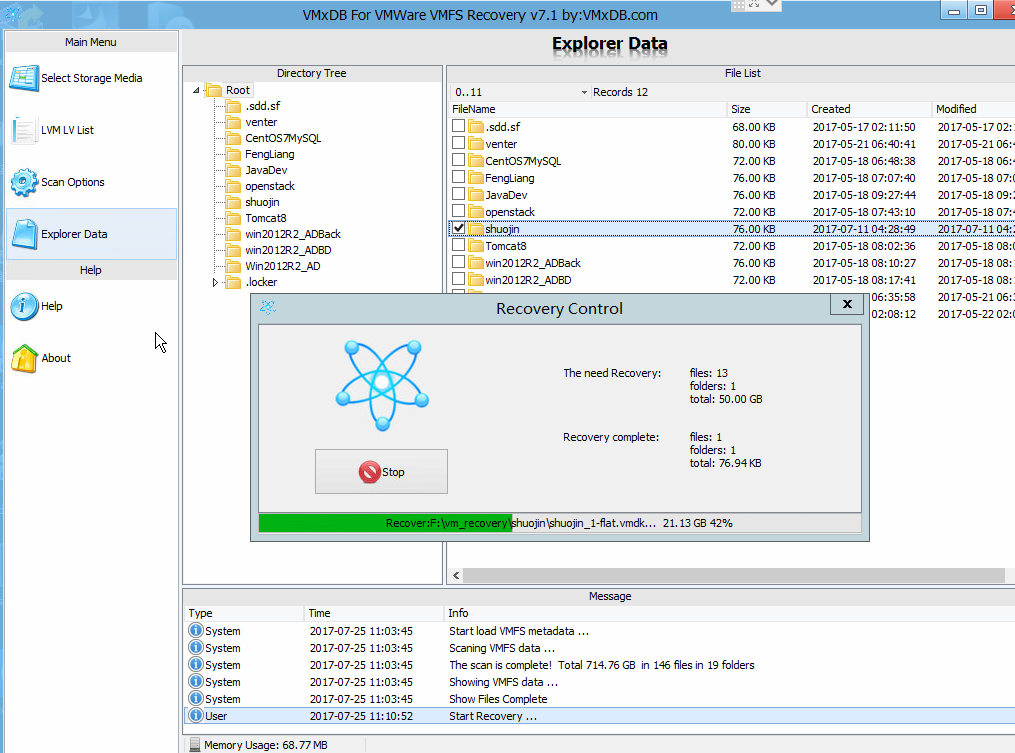Click the atom animation graphic in Recovery Control
Viewport: 1015px width, 753px height.
[382, 385]
